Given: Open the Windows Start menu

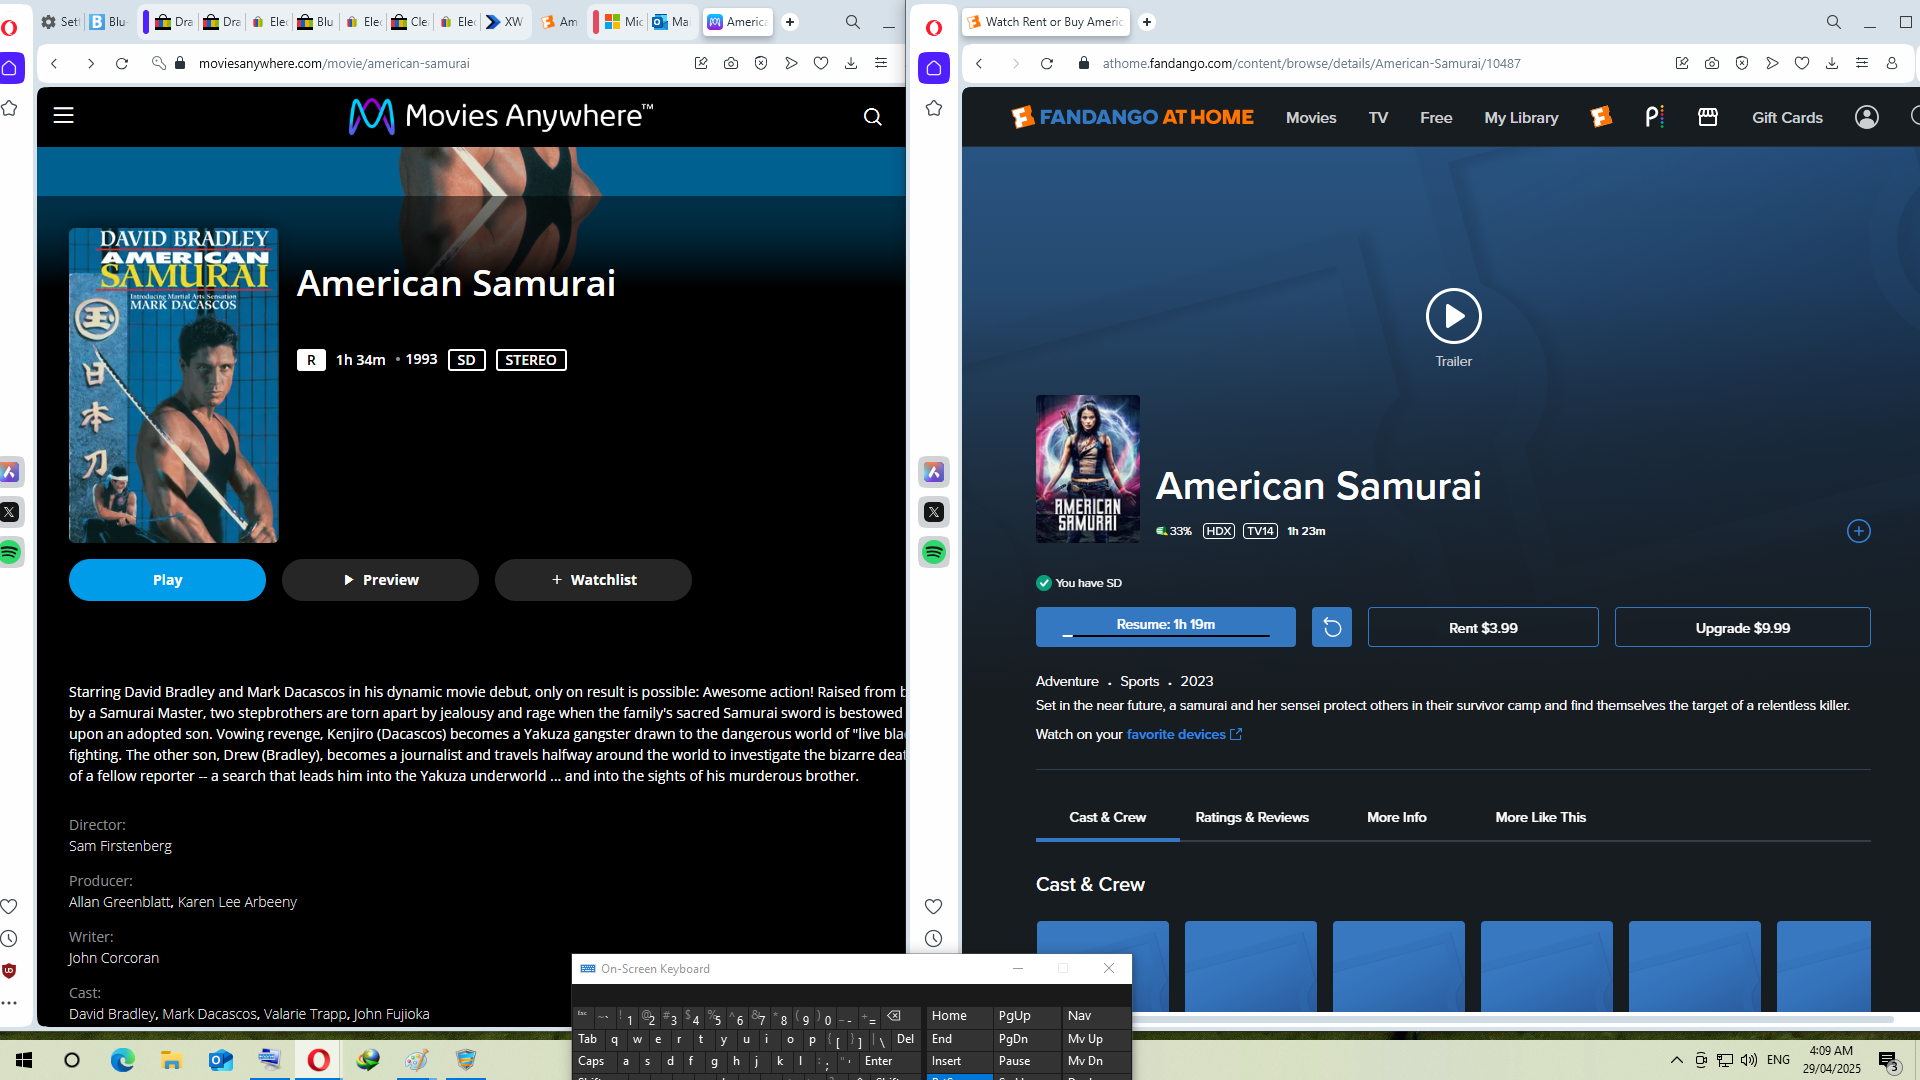Looking at the screenshot, I should coord(24,1060).
